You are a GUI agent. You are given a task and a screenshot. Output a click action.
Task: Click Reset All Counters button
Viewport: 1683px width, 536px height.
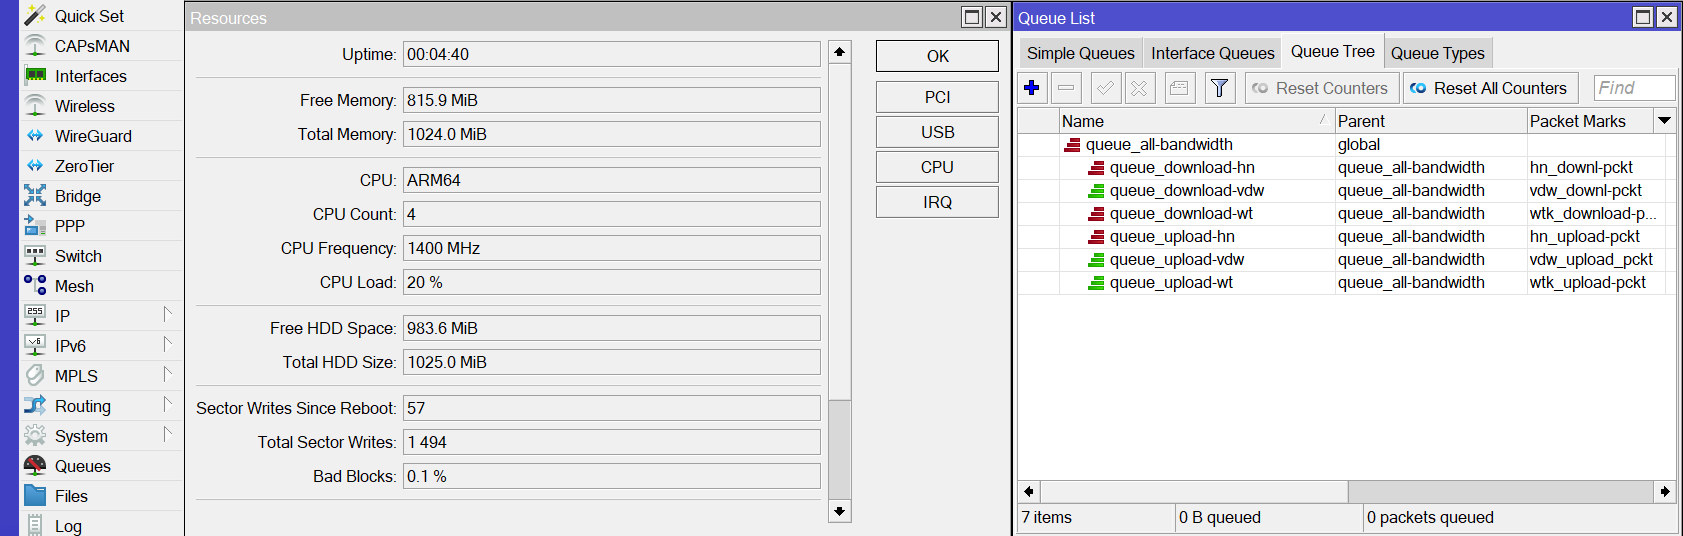click(1490, 88)
